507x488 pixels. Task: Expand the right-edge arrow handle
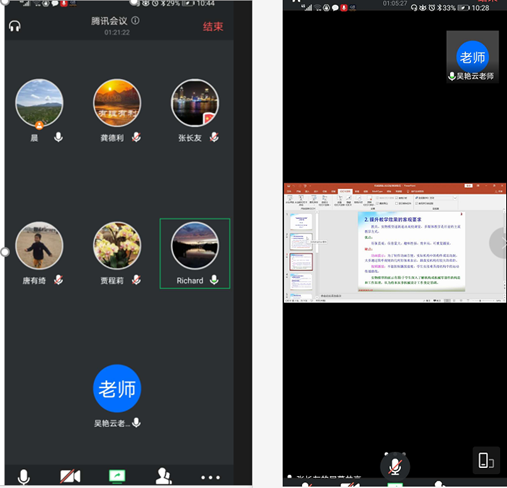[x=499, y=243]
